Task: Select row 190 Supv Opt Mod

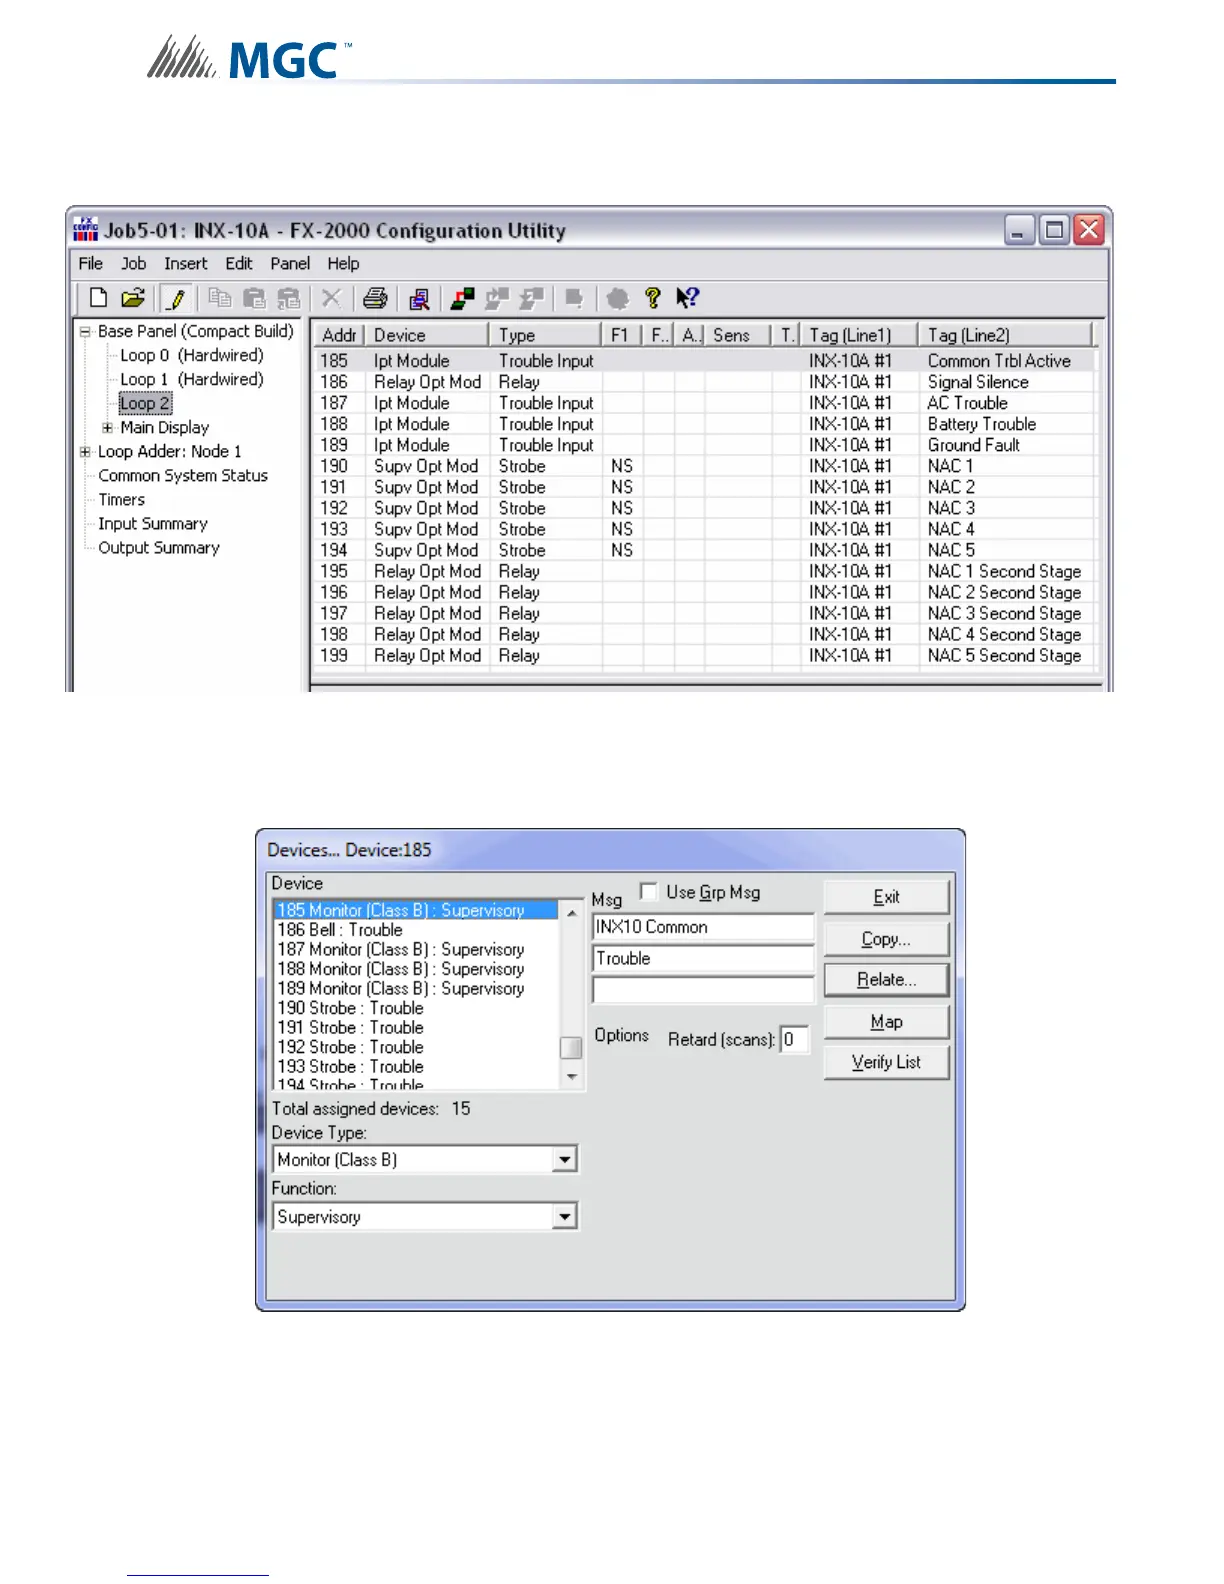Action: (705, 466)
